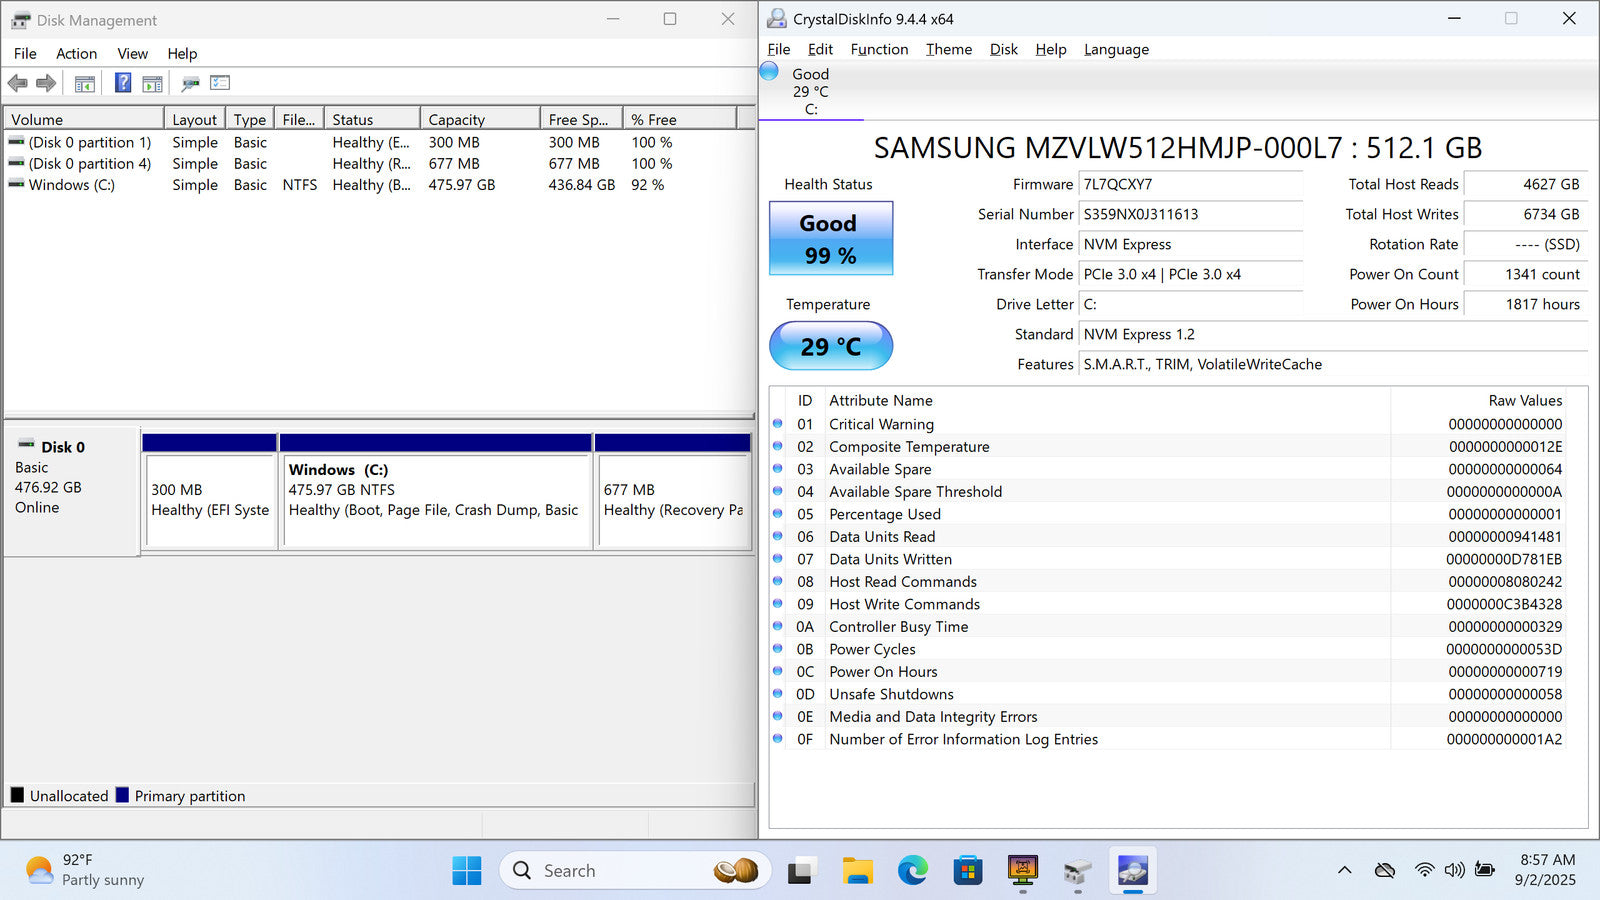This screenshot has width=1600, height=900.
Task: Open Task View from the taskbar
Action: (x=800, y=871)
